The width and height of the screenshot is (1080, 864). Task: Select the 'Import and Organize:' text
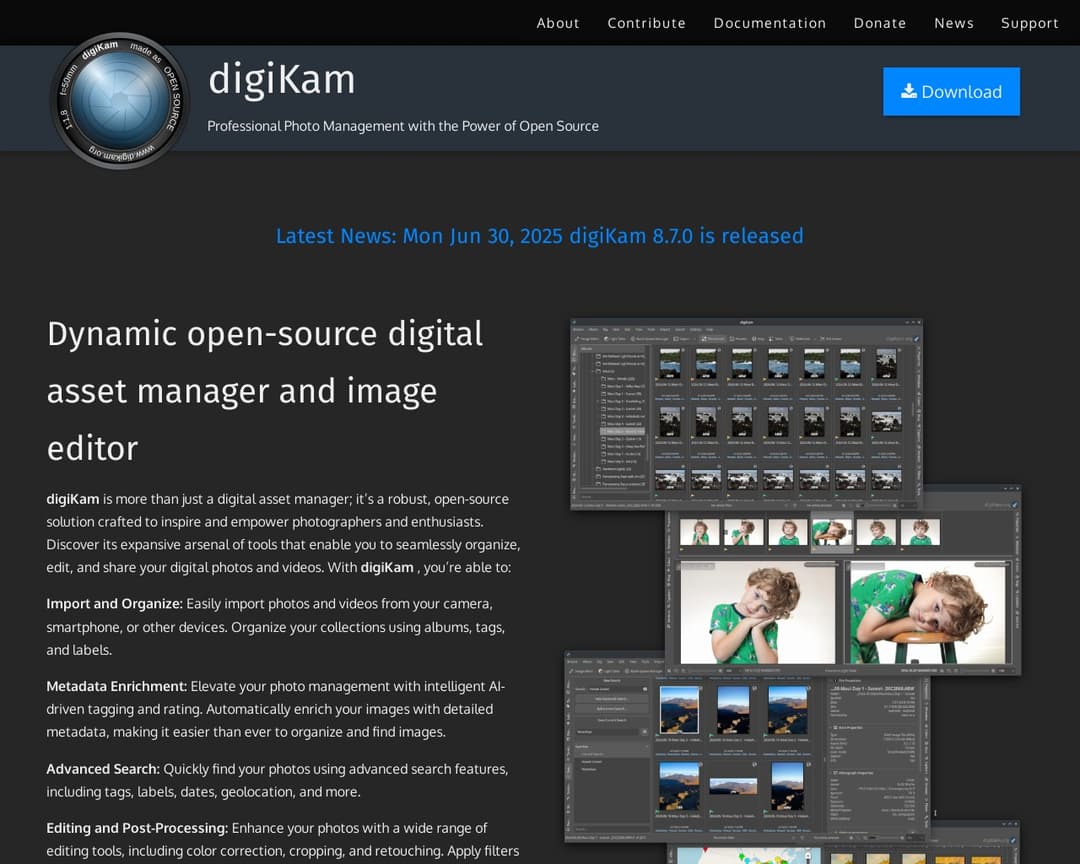(114, 604)
